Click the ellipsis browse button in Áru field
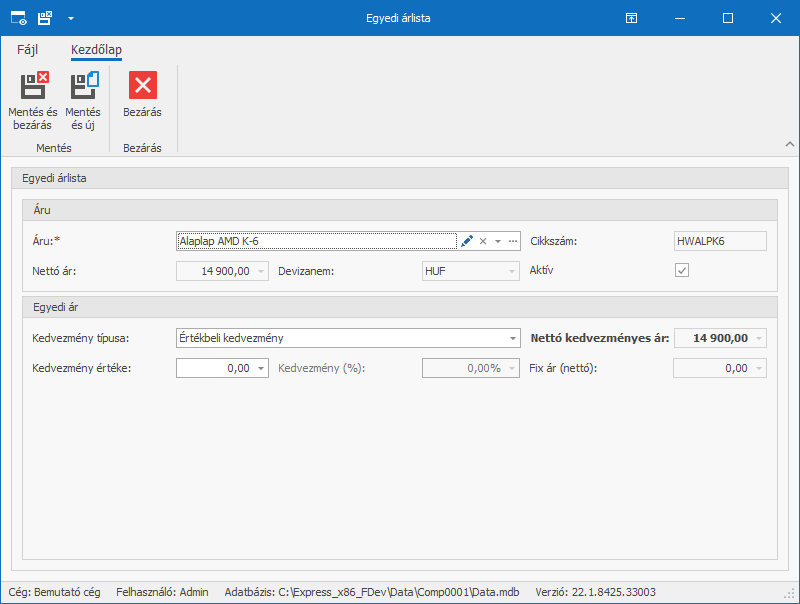 click(513, 241)
